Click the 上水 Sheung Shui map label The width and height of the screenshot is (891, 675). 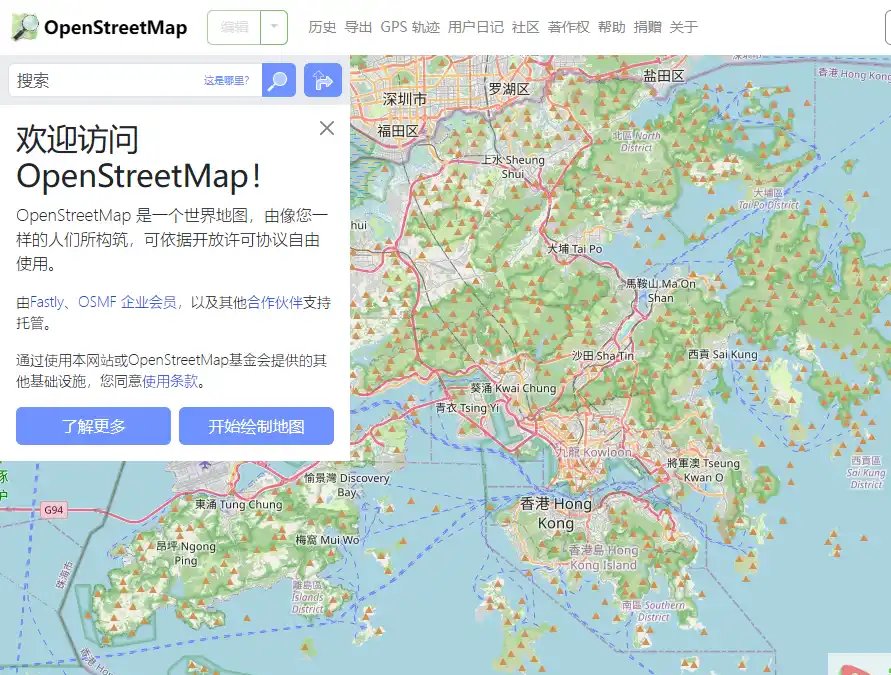514,167
